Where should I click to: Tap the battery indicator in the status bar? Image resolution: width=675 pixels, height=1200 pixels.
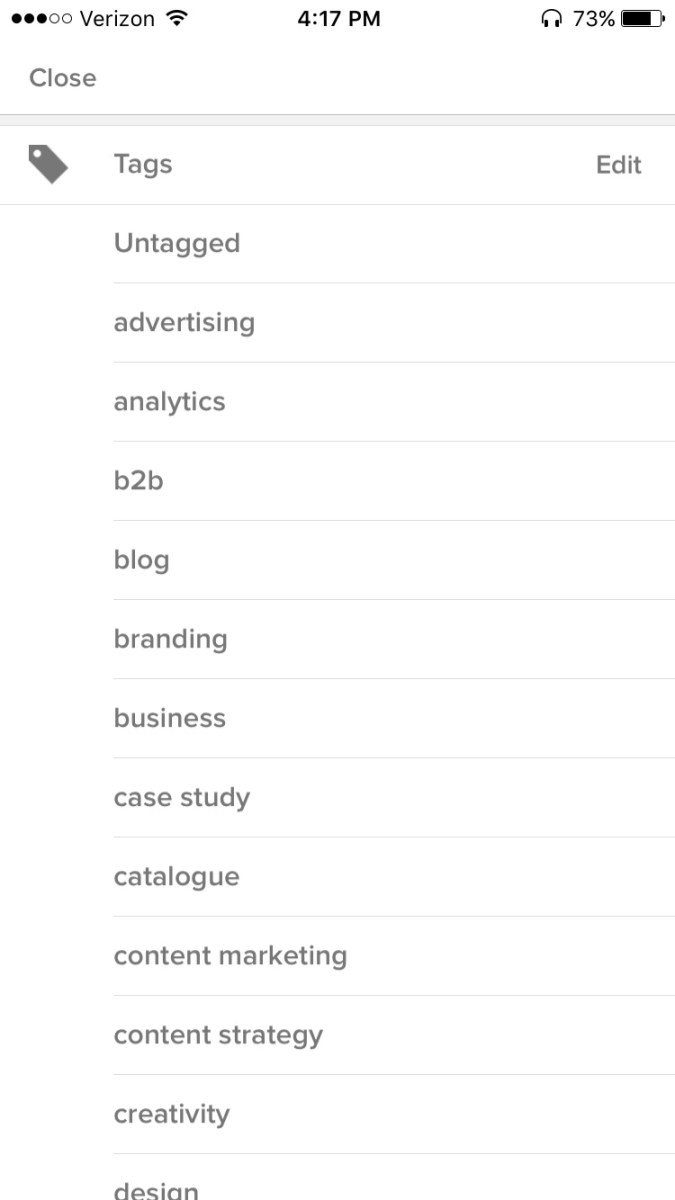pyautogui.click(x=640, y=17)
